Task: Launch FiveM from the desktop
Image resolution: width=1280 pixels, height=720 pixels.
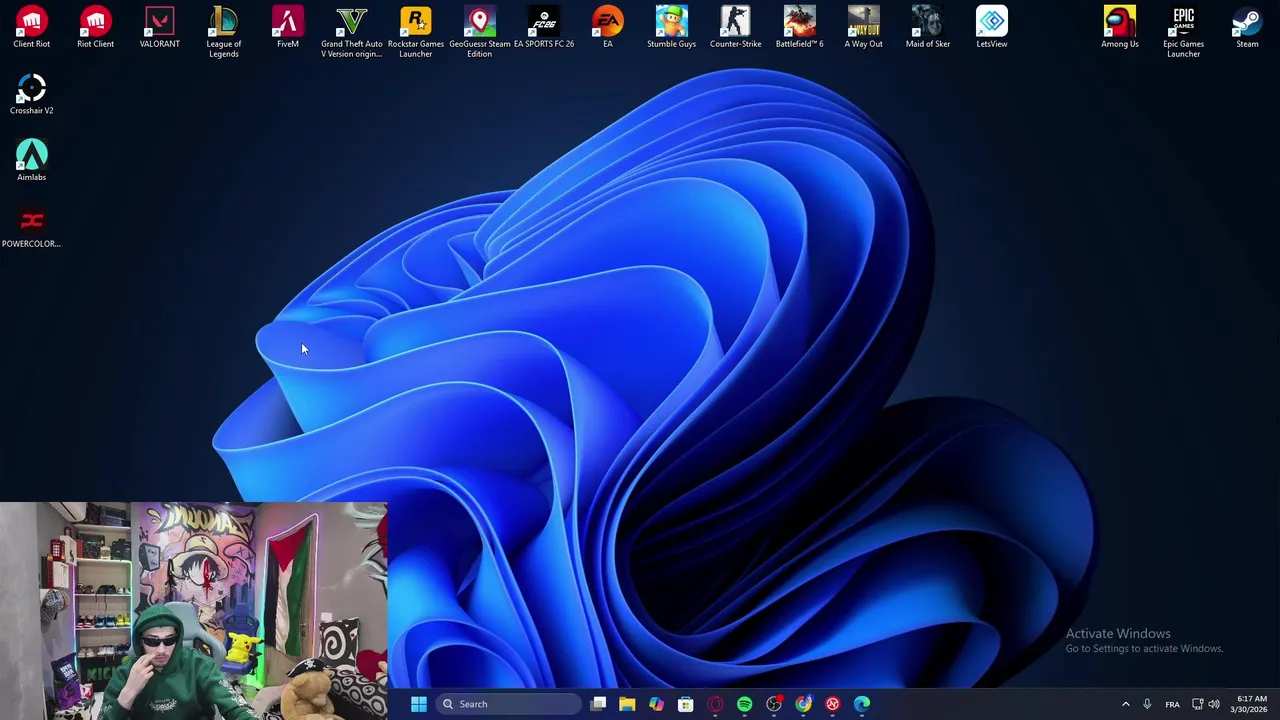Action: coord(287,27)
